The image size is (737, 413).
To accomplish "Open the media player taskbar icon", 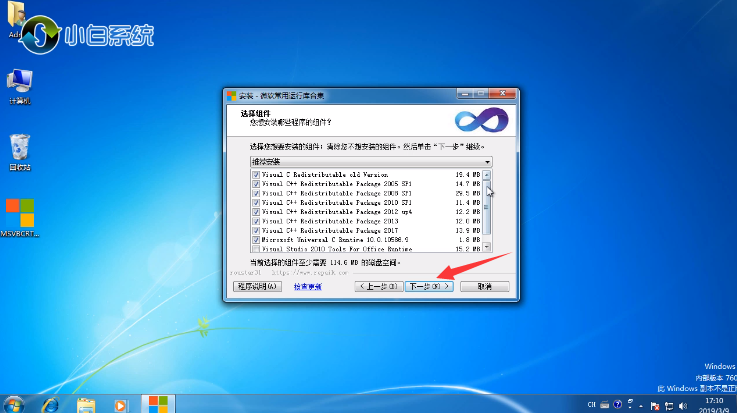I will point(121,404).
